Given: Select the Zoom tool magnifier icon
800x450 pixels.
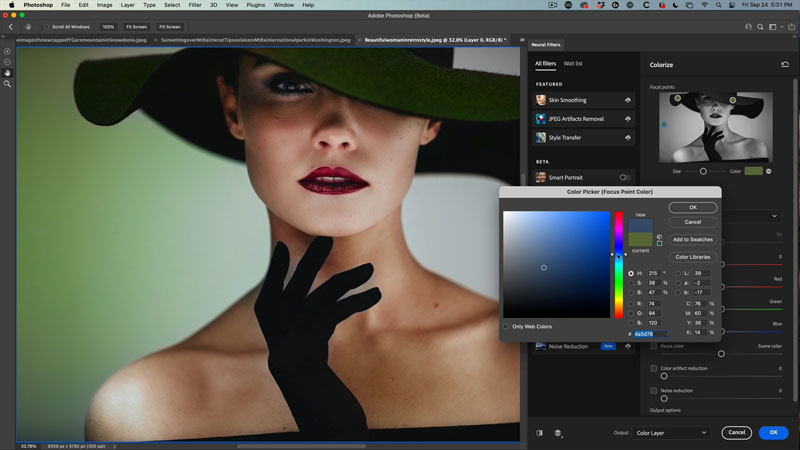Looking at the screenshot, I should coord(7,84).
